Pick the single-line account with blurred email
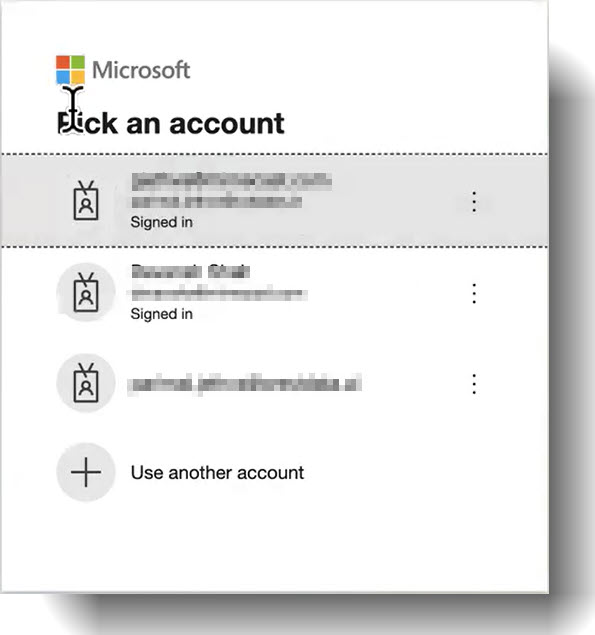Screen dimensions: 595x635 click(245, 384)
